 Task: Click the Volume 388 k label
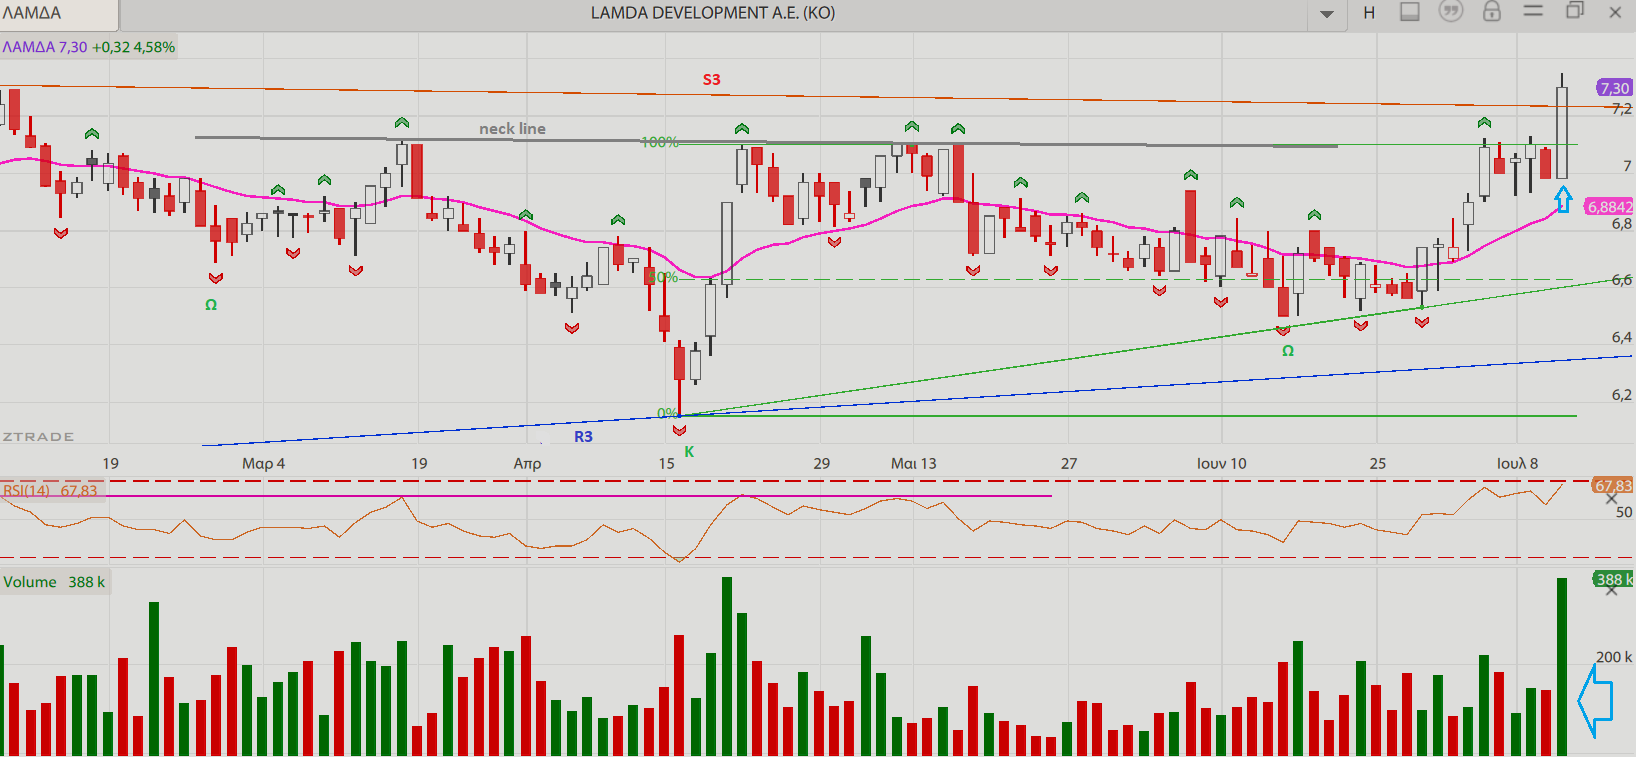coord(54,582)
